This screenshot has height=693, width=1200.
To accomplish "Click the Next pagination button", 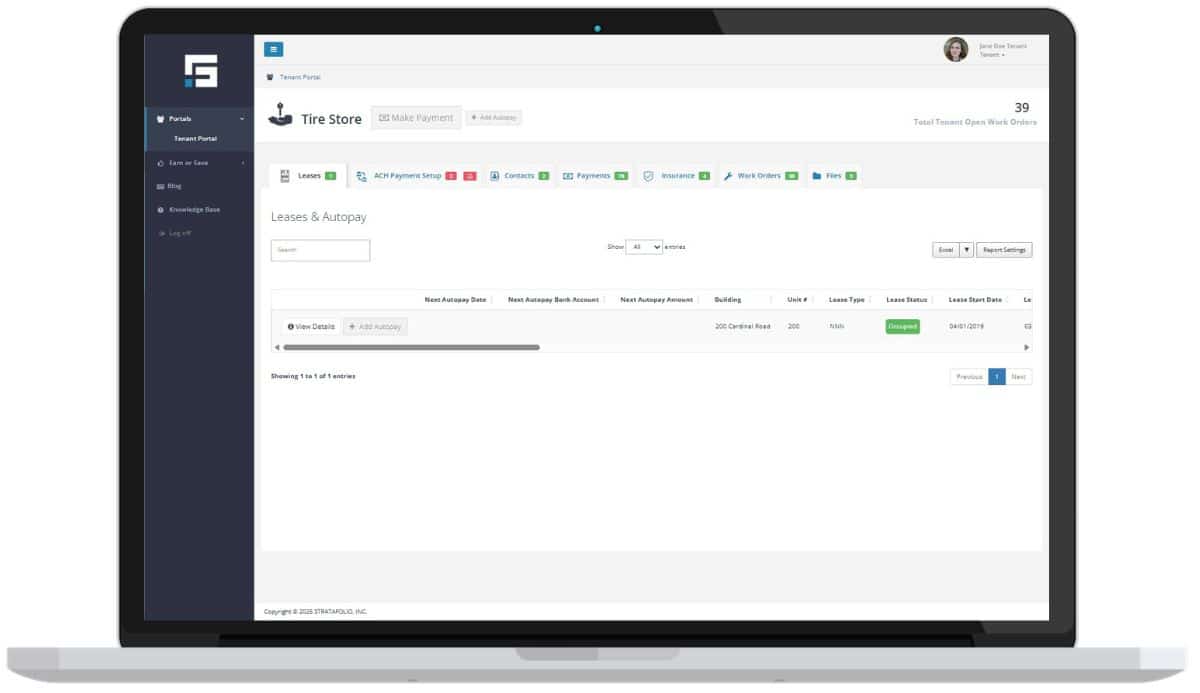I will click(1018, 377).
